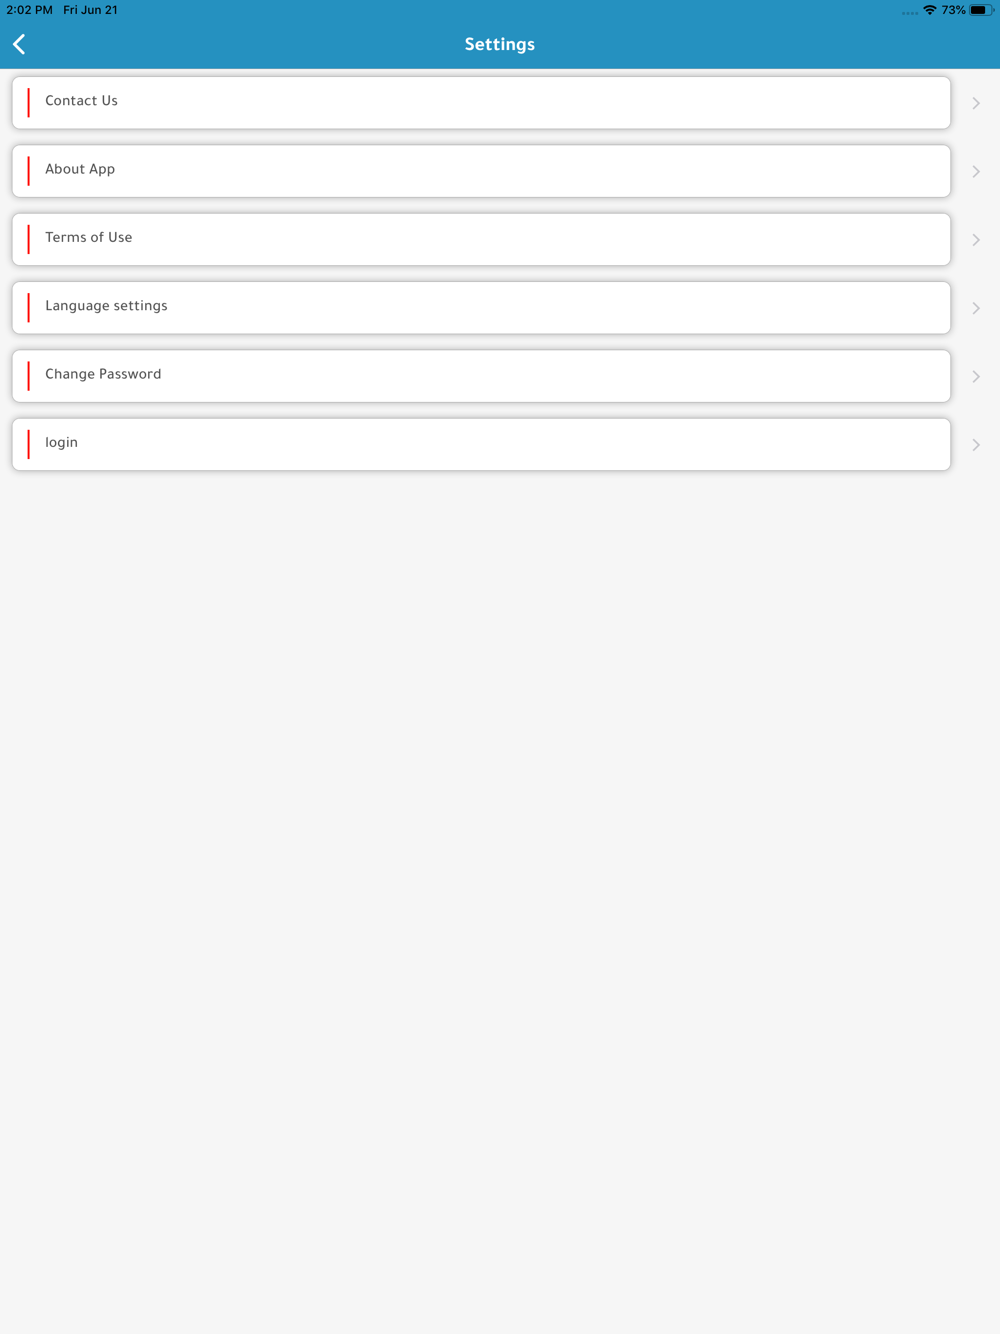Image resolution: width=1000 pixels, height=1334 pixels.
Task: Open the Contact Us row
Action: click(x=481, y=102)
